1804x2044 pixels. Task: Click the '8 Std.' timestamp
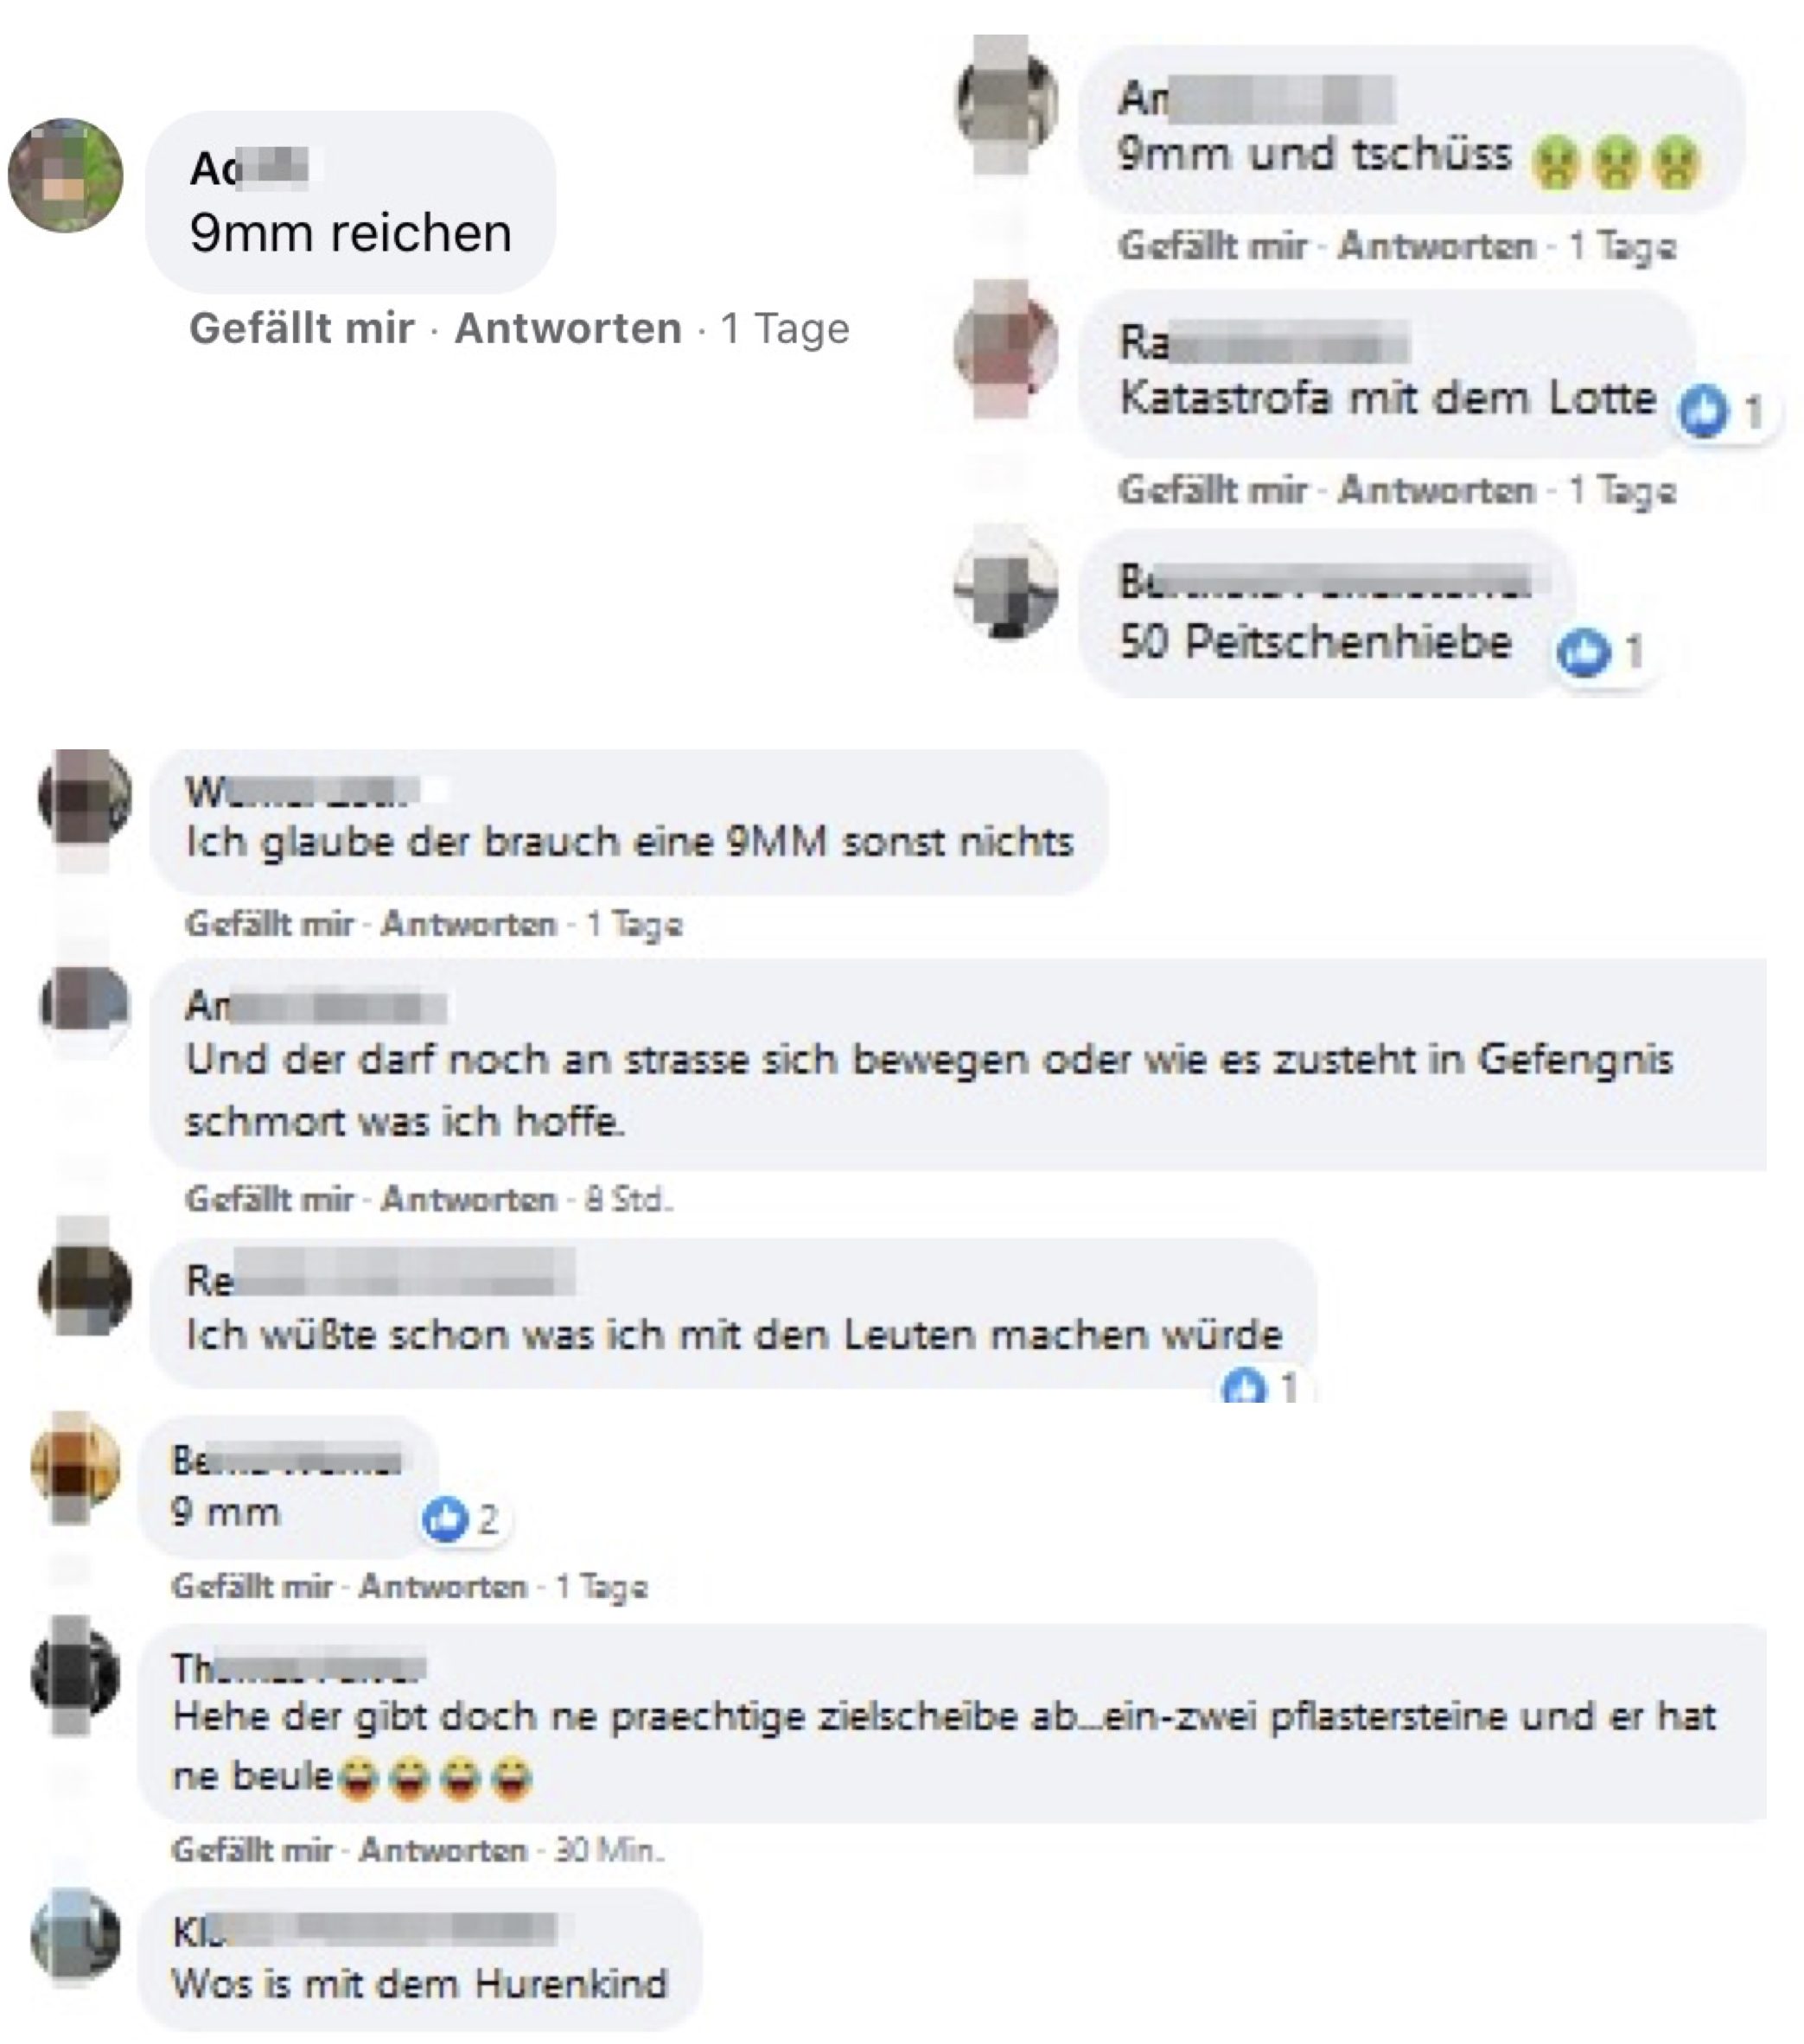coord(628,1198)
